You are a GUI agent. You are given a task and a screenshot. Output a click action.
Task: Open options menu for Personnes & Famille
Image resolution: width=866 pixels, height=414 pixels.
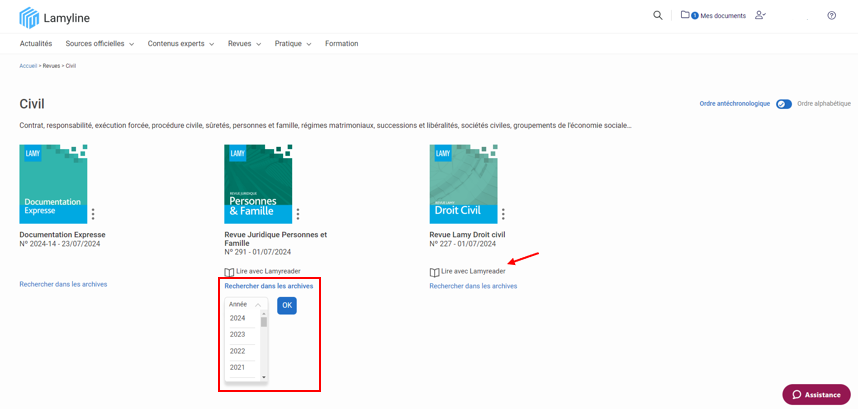(298, 214)
